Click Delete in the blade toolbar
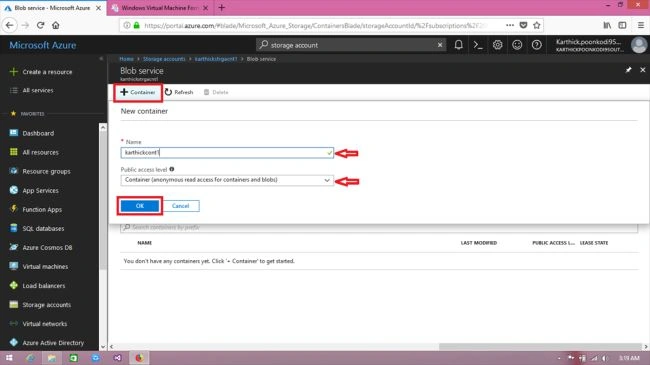Viewport: 650px width, 365px height. coord(216,92)
